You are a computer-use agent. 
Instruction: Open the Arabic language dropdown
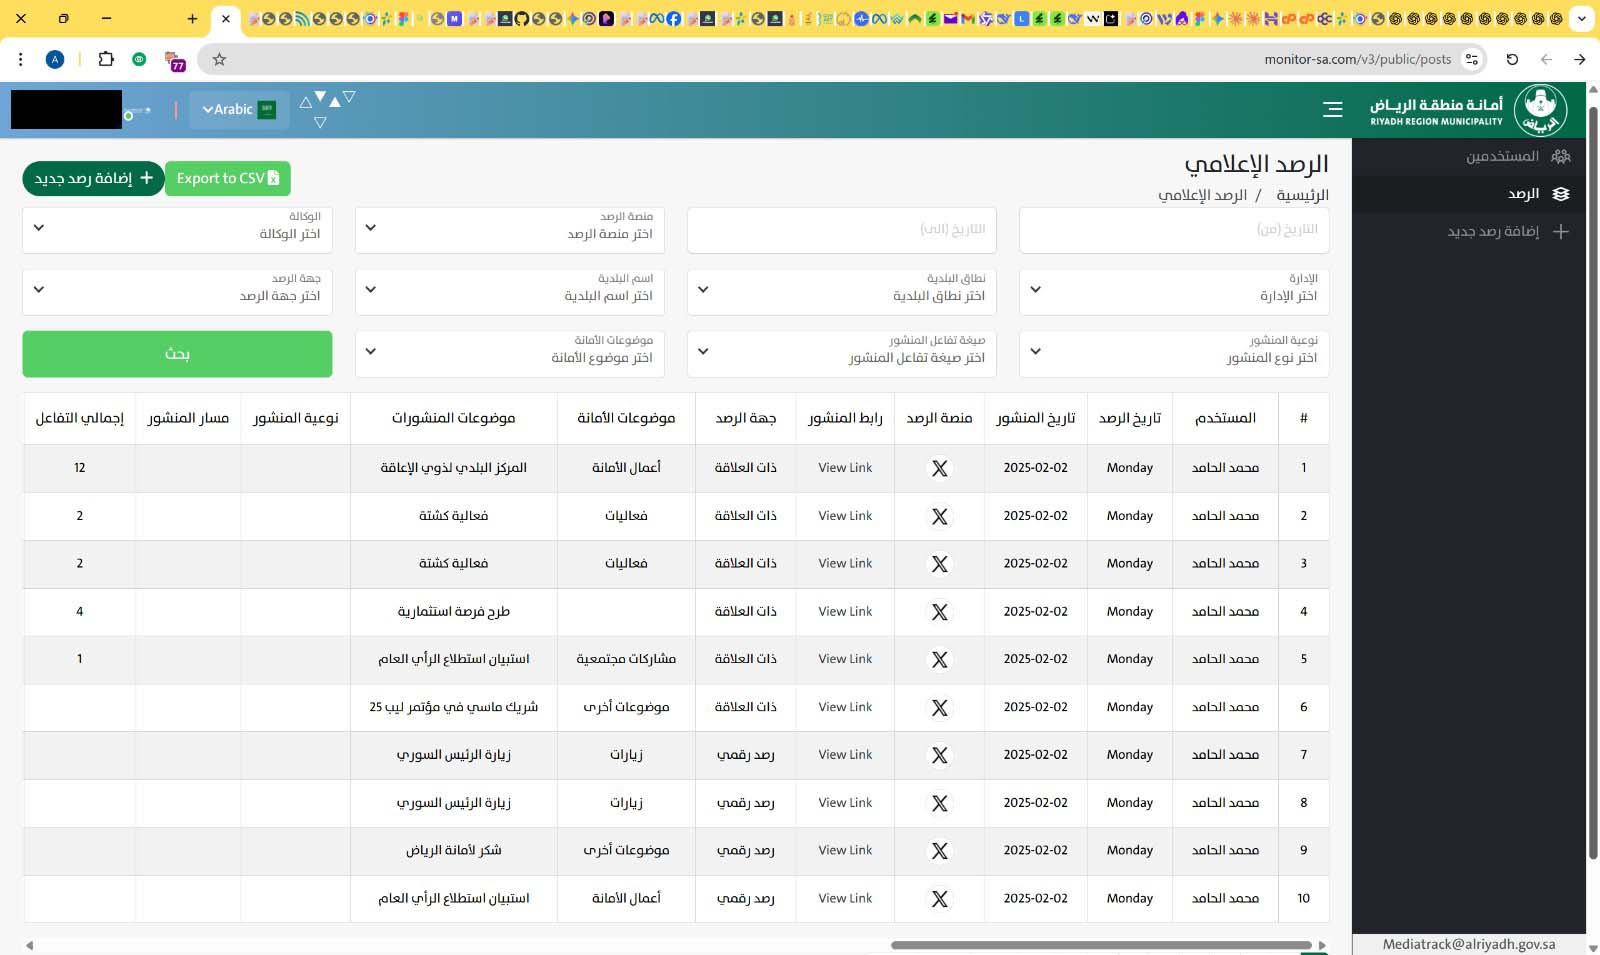(x=239, y=110)
